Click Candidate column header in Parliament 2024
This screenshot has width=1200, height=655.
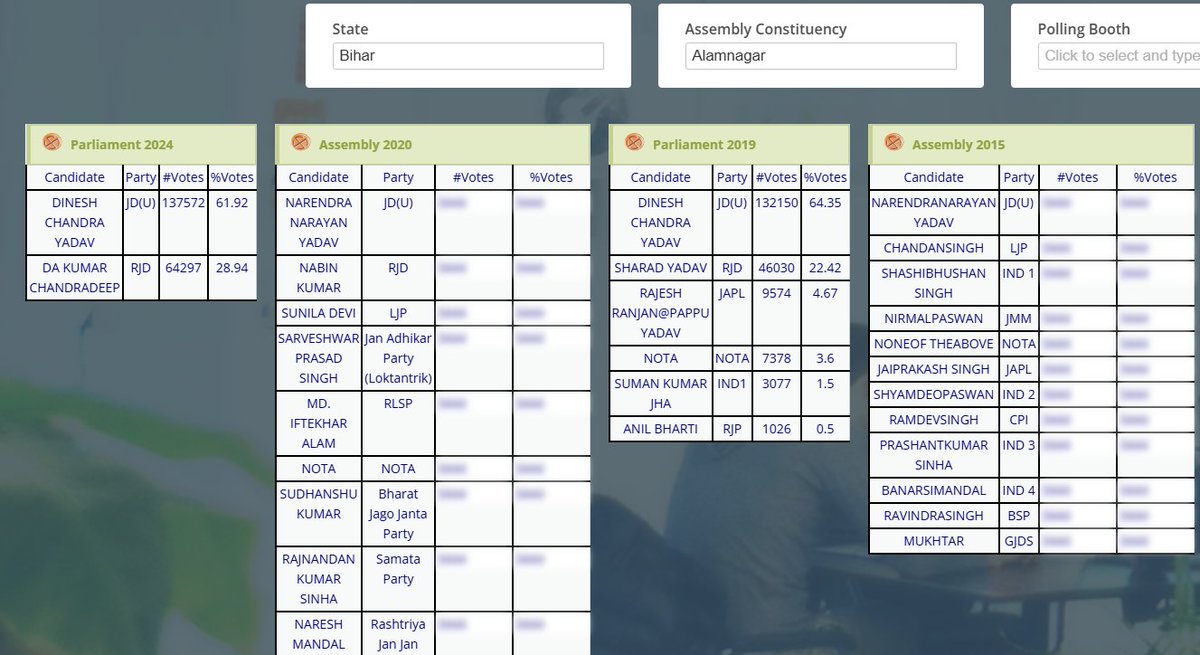pos(75,177)
